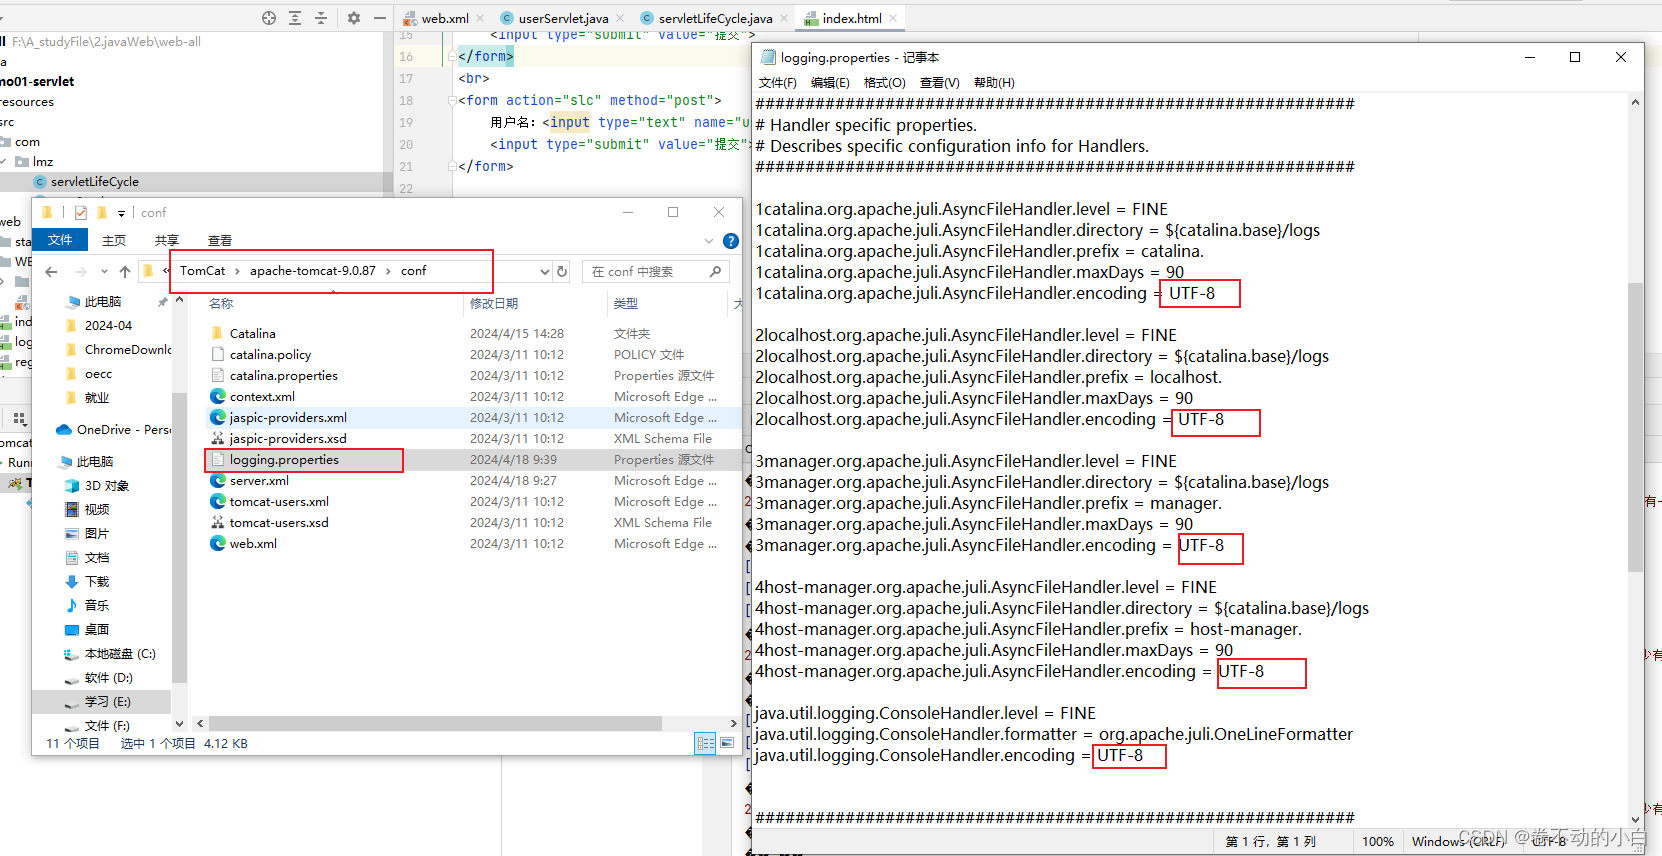The width and height of the screenshot is (1662, 856).
Task: Open 3D 对象 in Explorer navigation pane
Action: [97, 485]
